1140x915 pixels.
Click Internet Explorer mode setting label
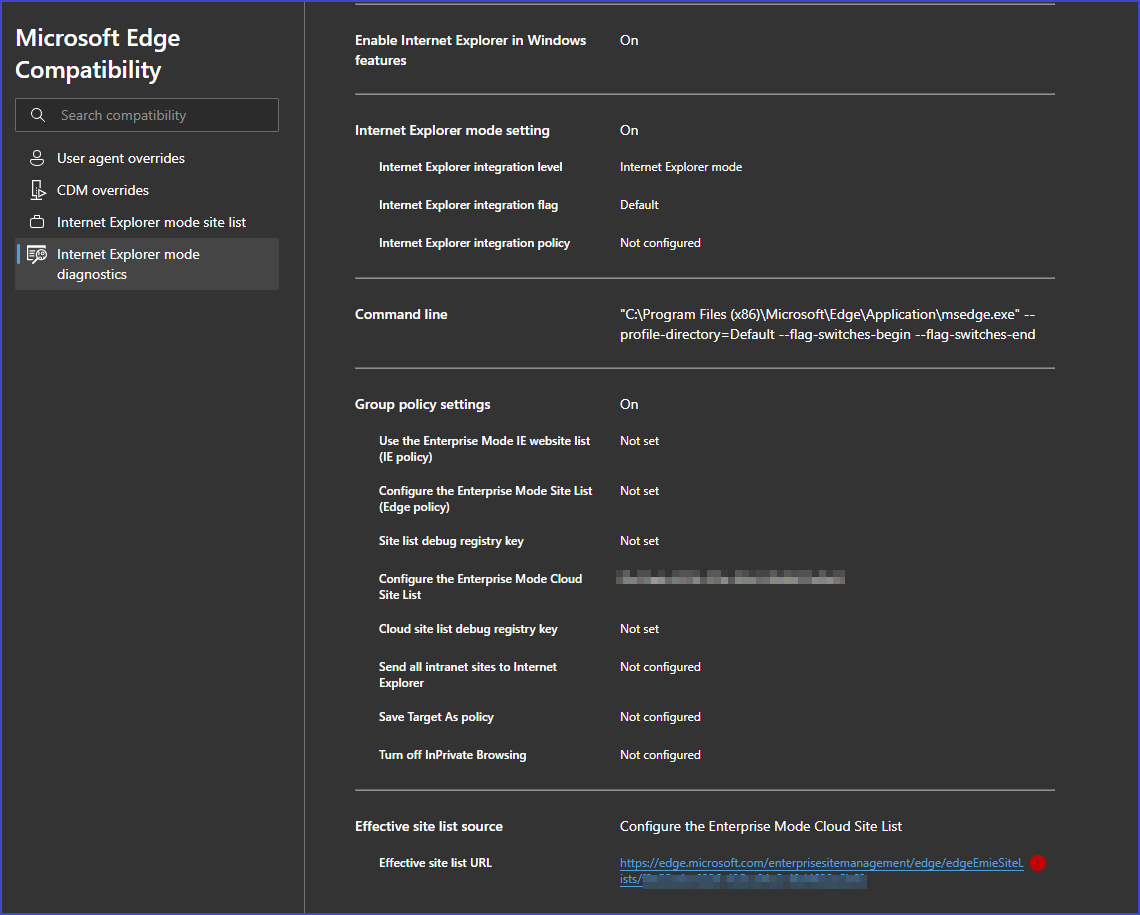click(x=452, y=131)
